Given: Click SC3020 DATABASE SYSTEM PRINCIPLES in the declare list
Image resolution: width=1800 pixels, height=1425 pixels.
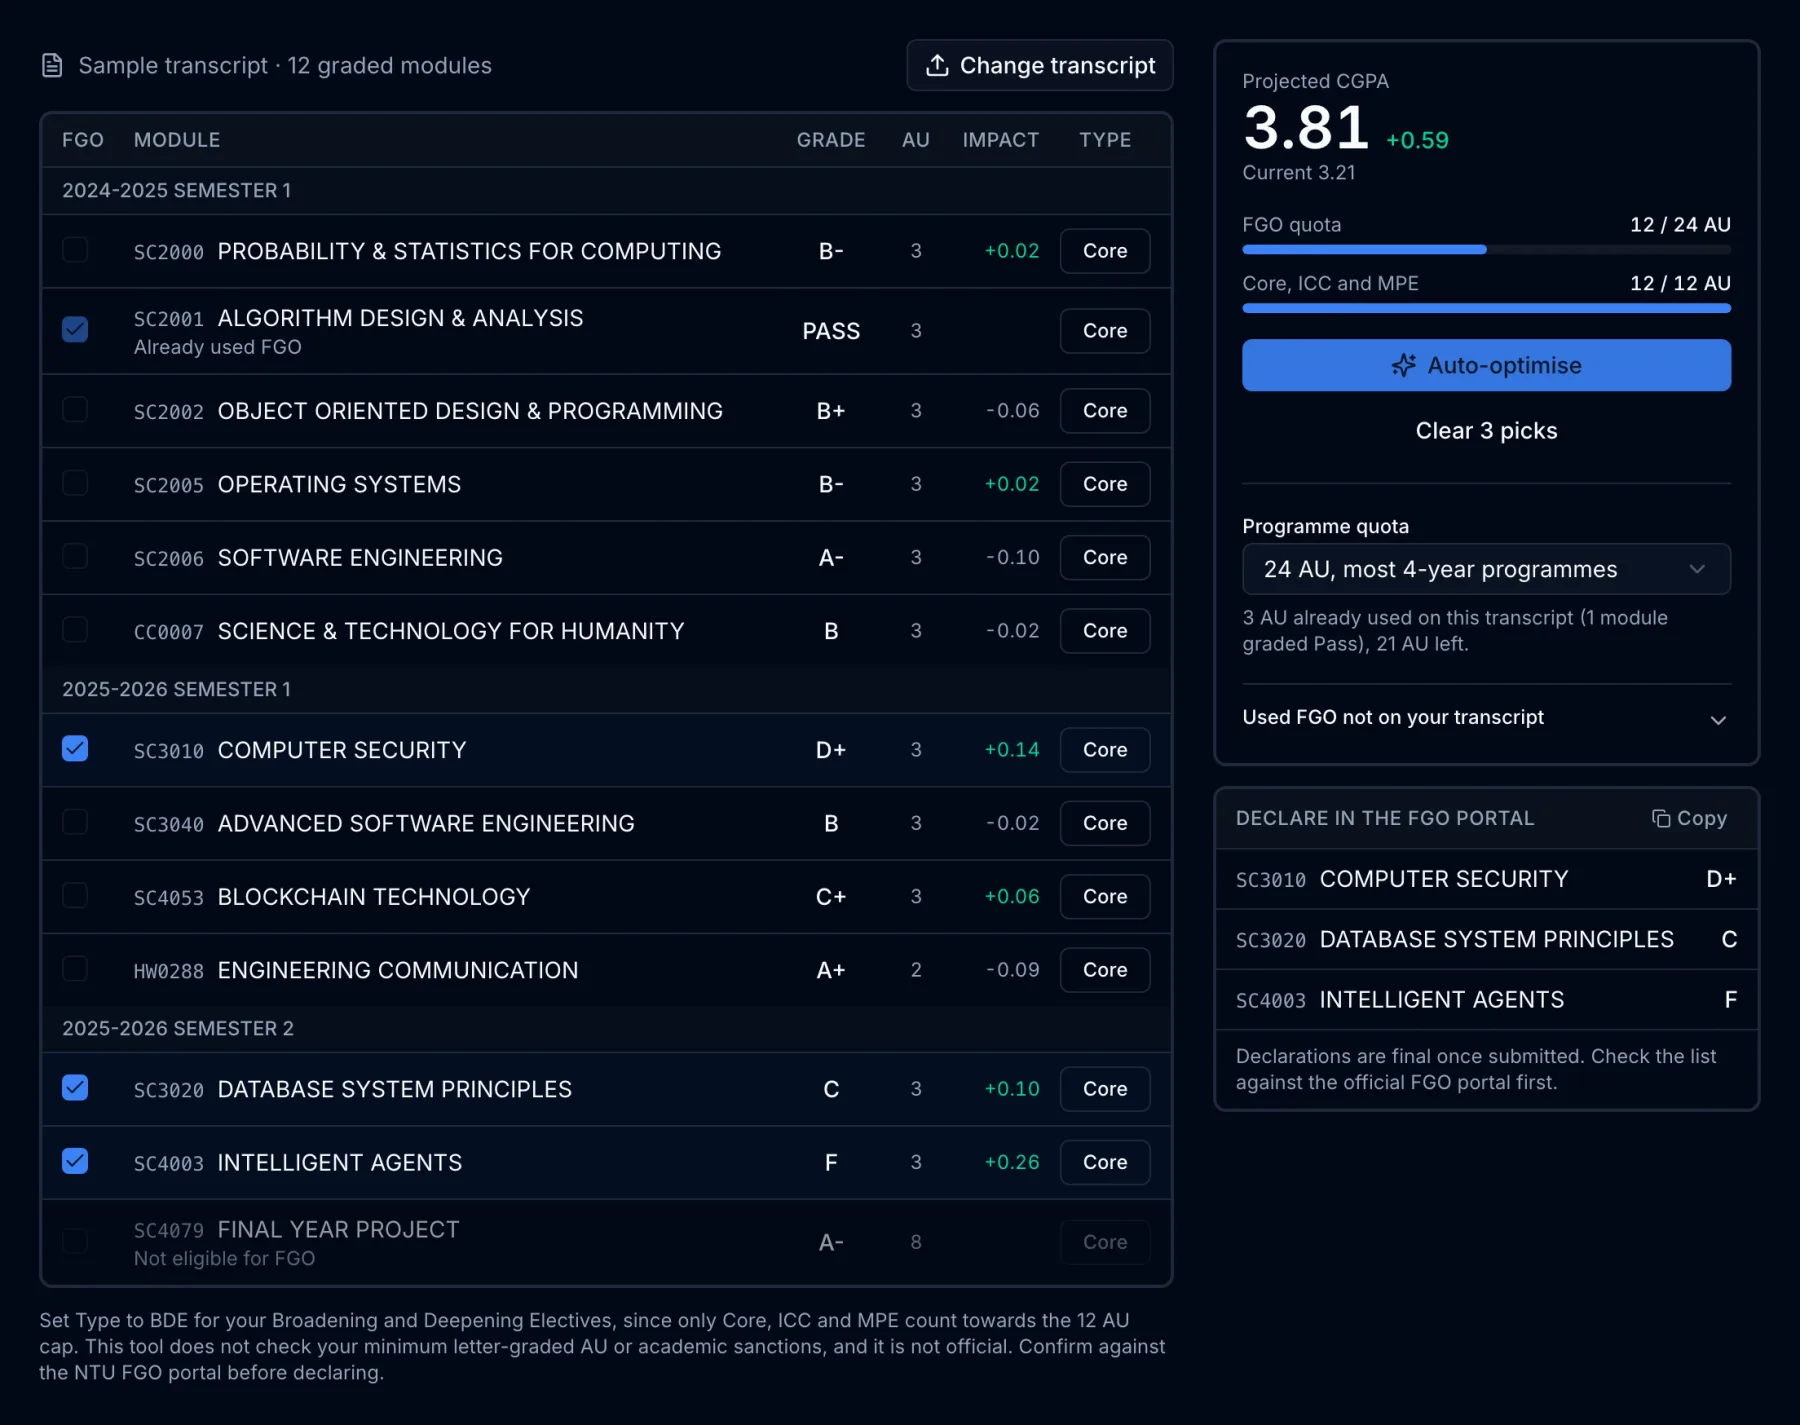Looking at the screenshot, I should pos(1486,939).
